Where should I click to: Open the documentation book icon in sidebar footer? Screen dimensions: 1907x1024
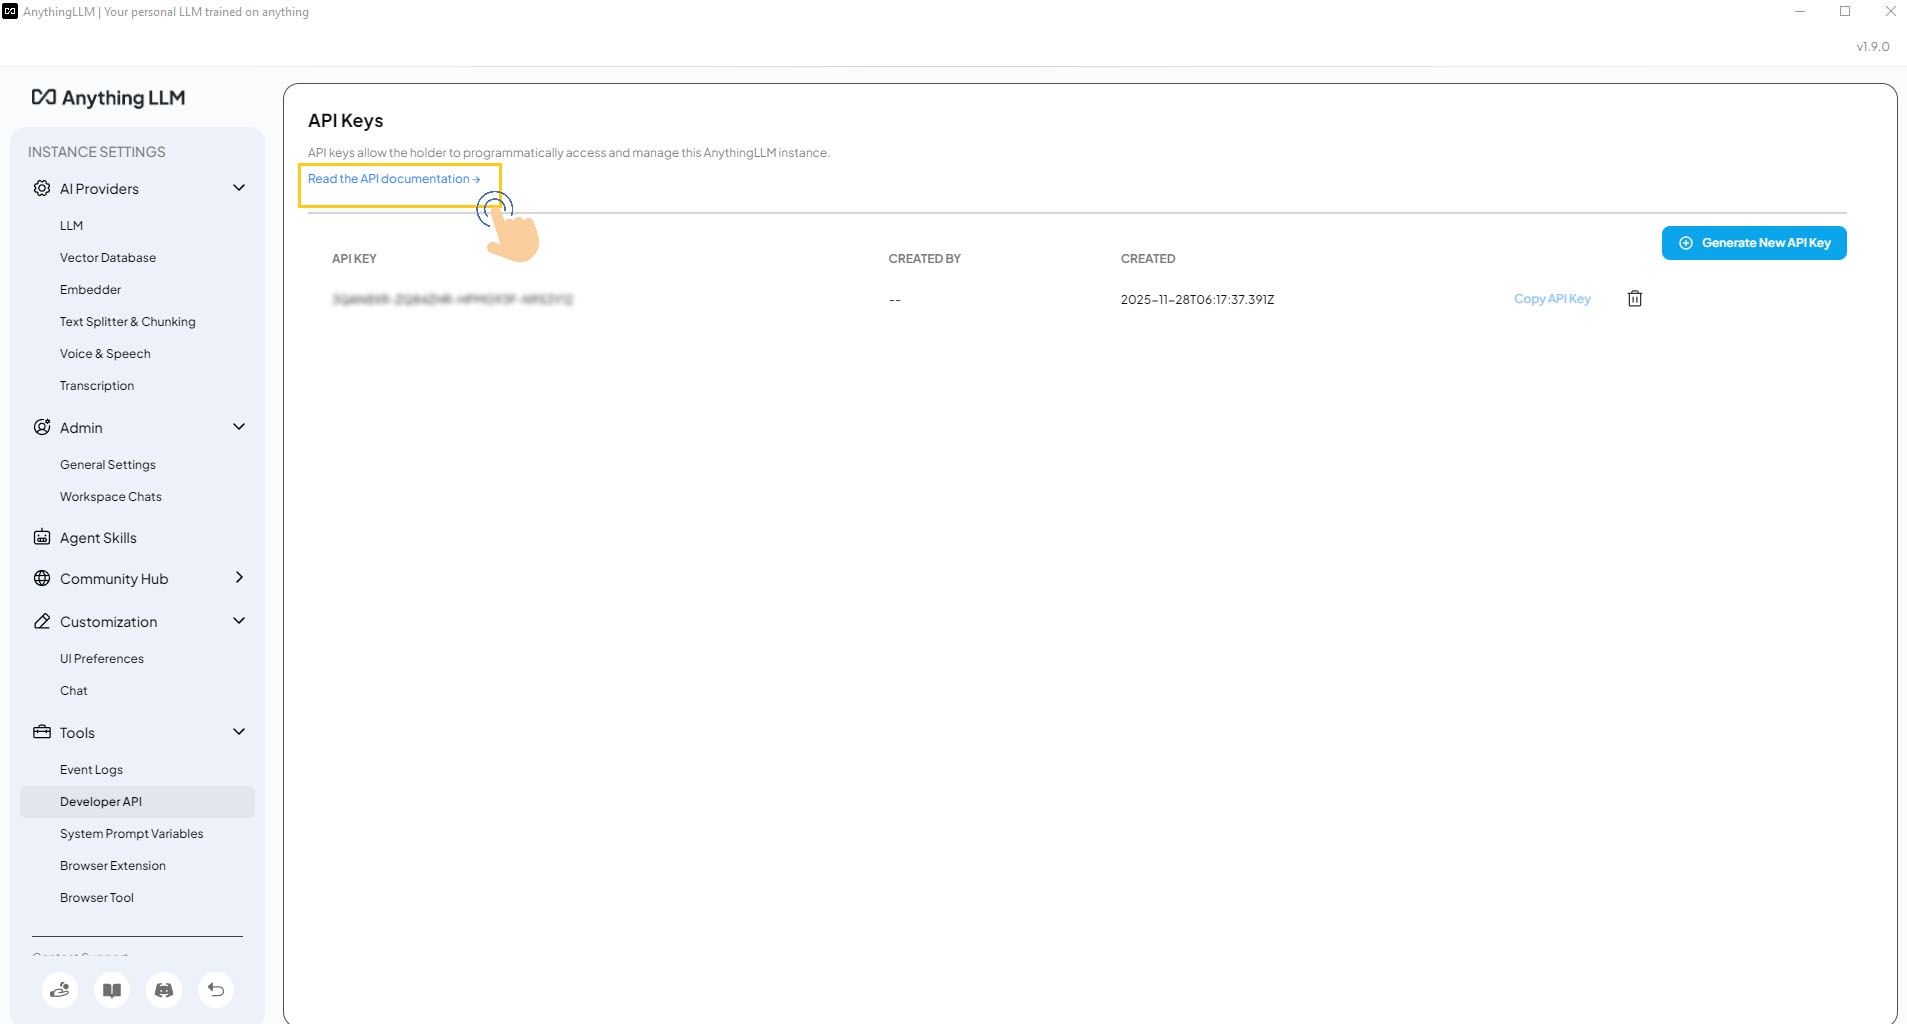(111, 990)
